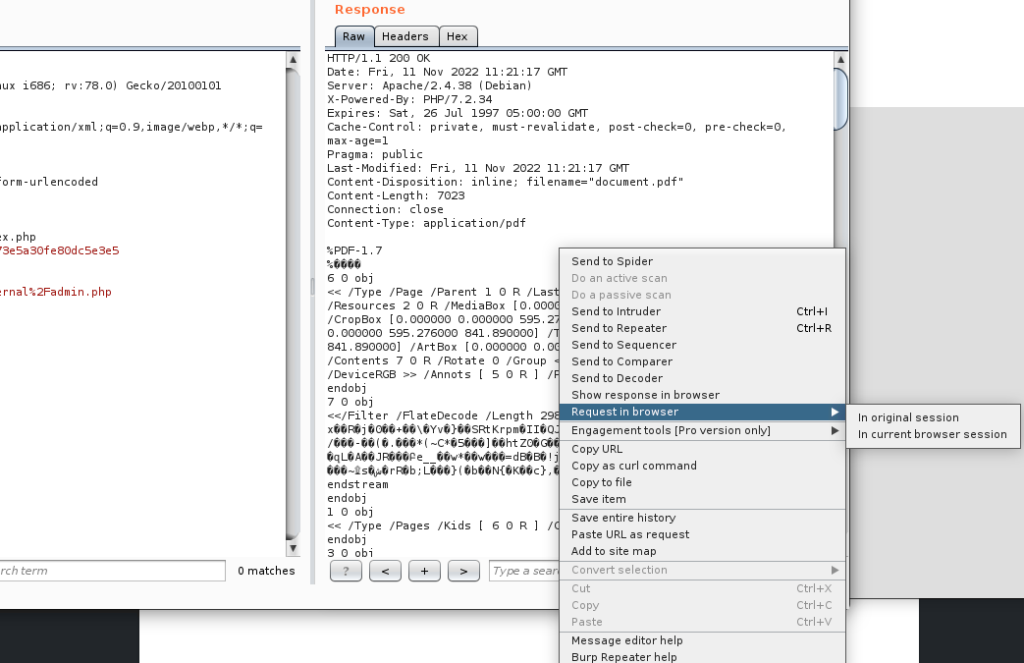Click the %PDF-1.7 line
This screenshot has height=663, width=1024.
coord(355,251)
